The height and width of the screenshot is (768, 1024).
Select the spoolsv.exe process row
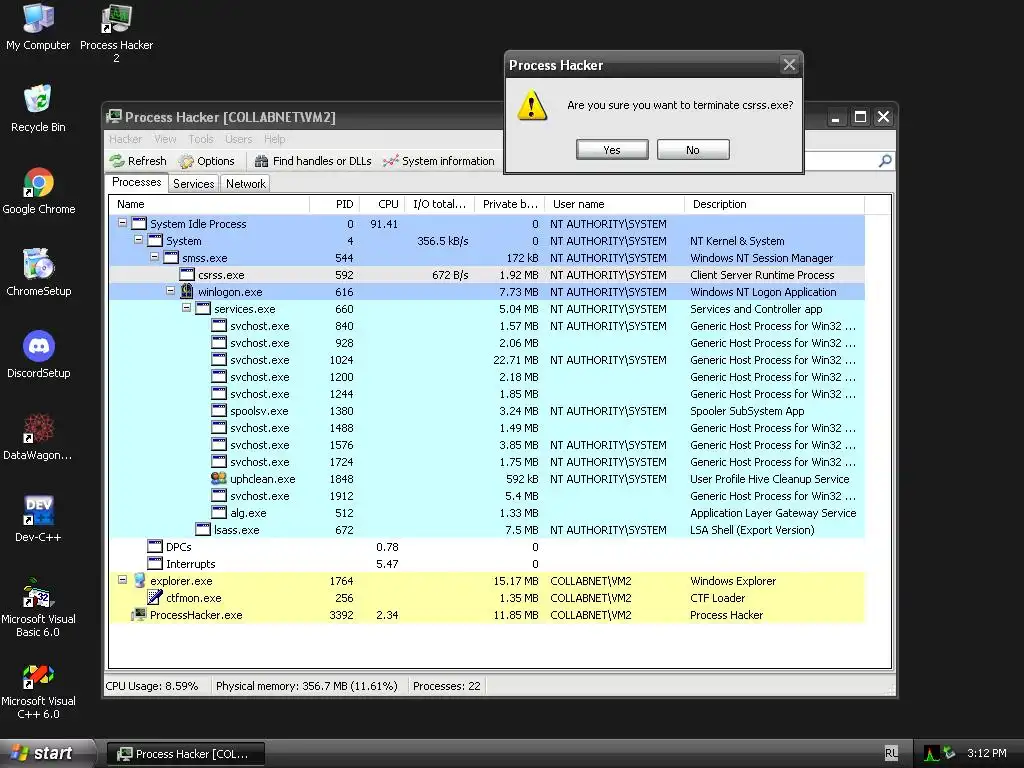[487, 410]
